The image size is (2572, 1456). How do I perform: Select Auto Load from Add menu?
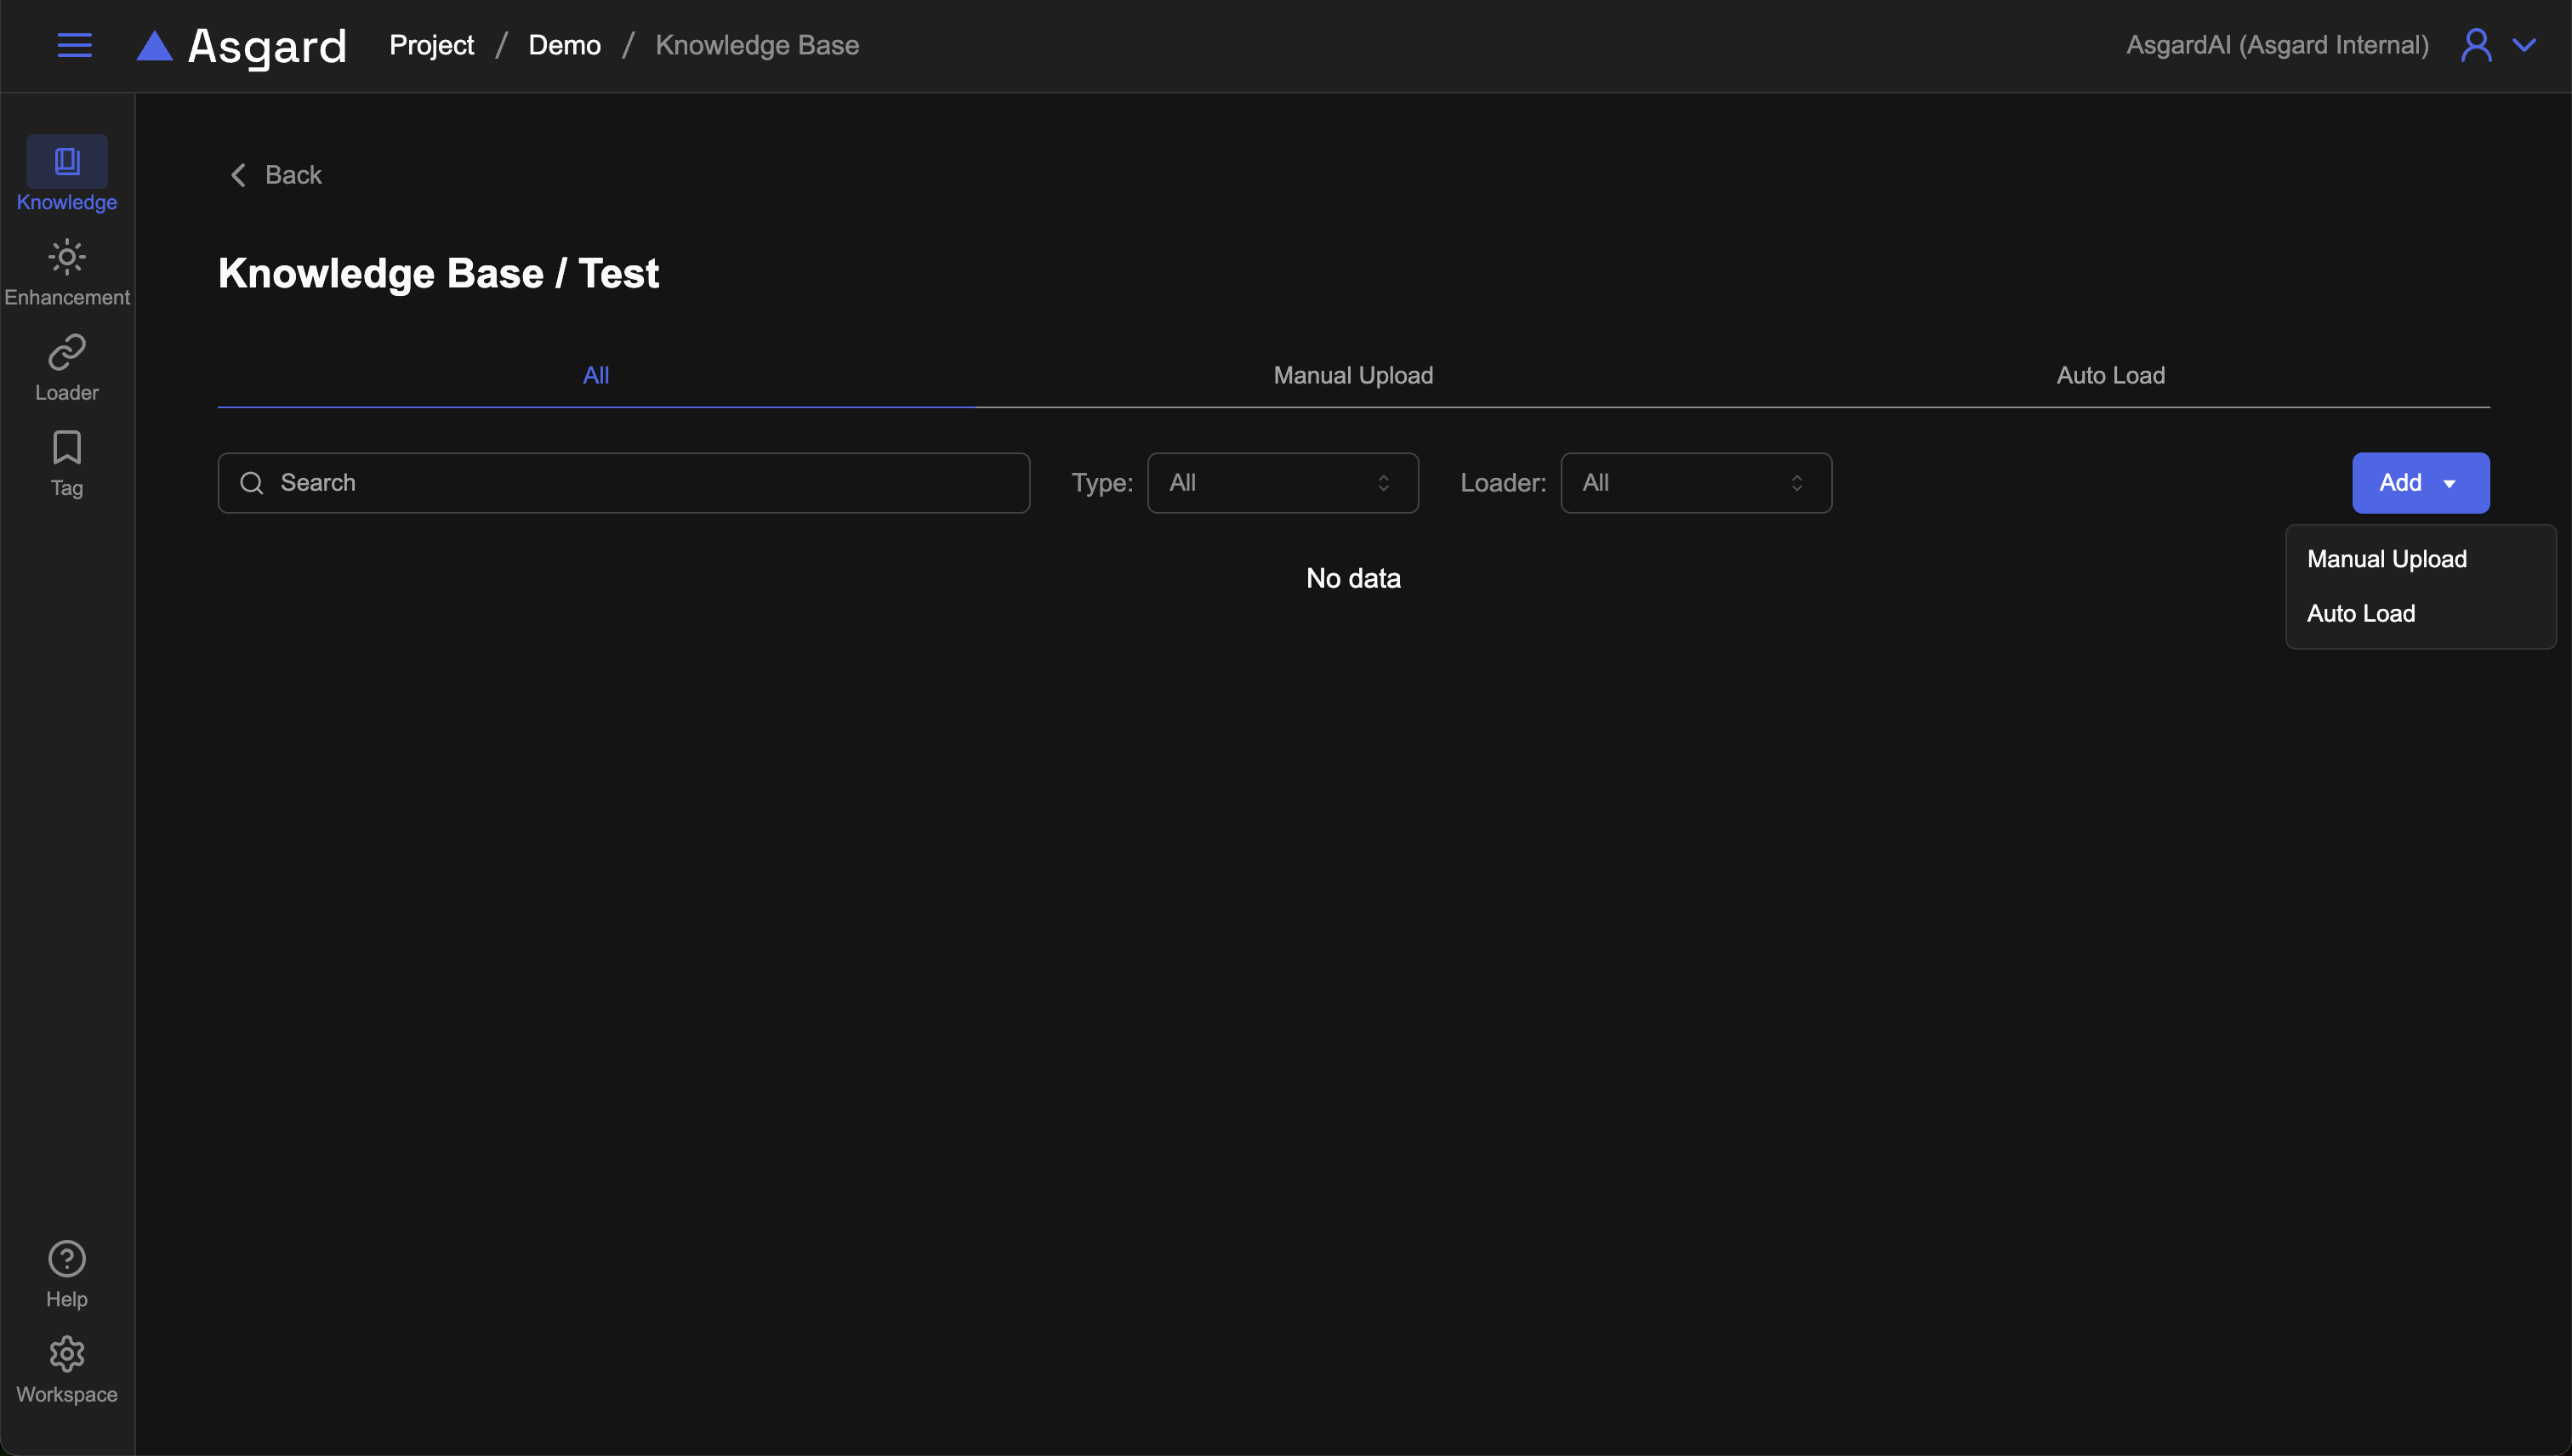2360,613
